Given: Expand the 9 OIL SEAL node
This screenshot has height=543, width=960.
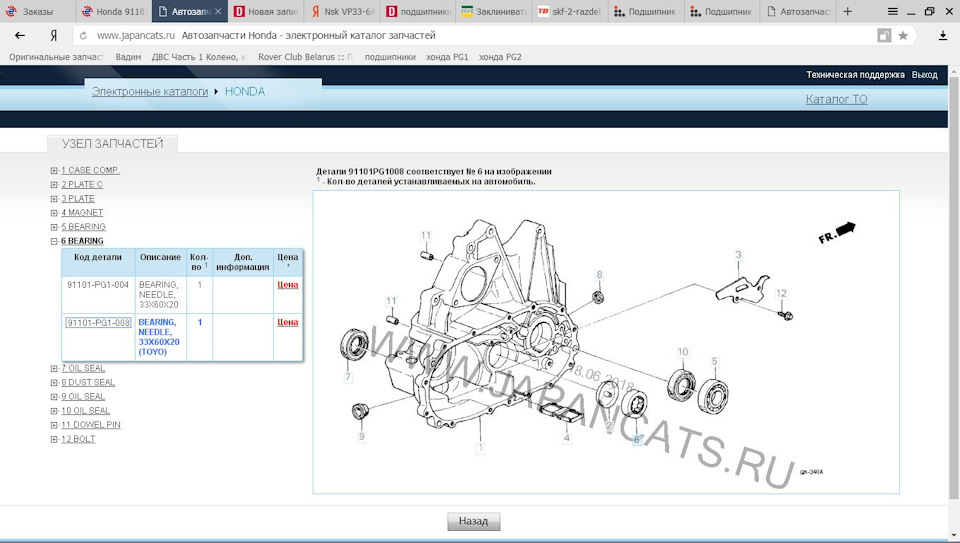Looking at the screenshot, I should pos(54,396).
